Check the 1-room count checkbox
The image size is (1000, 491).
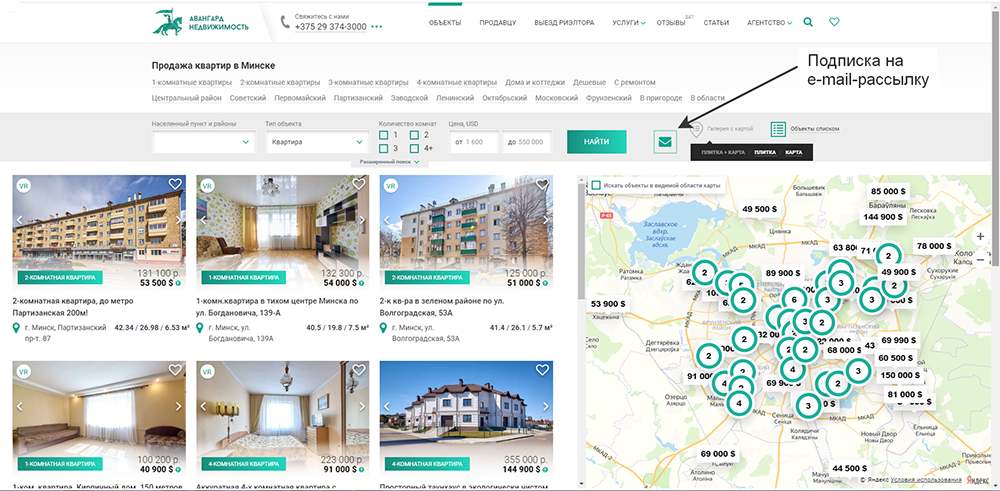(x=384, y=135)
